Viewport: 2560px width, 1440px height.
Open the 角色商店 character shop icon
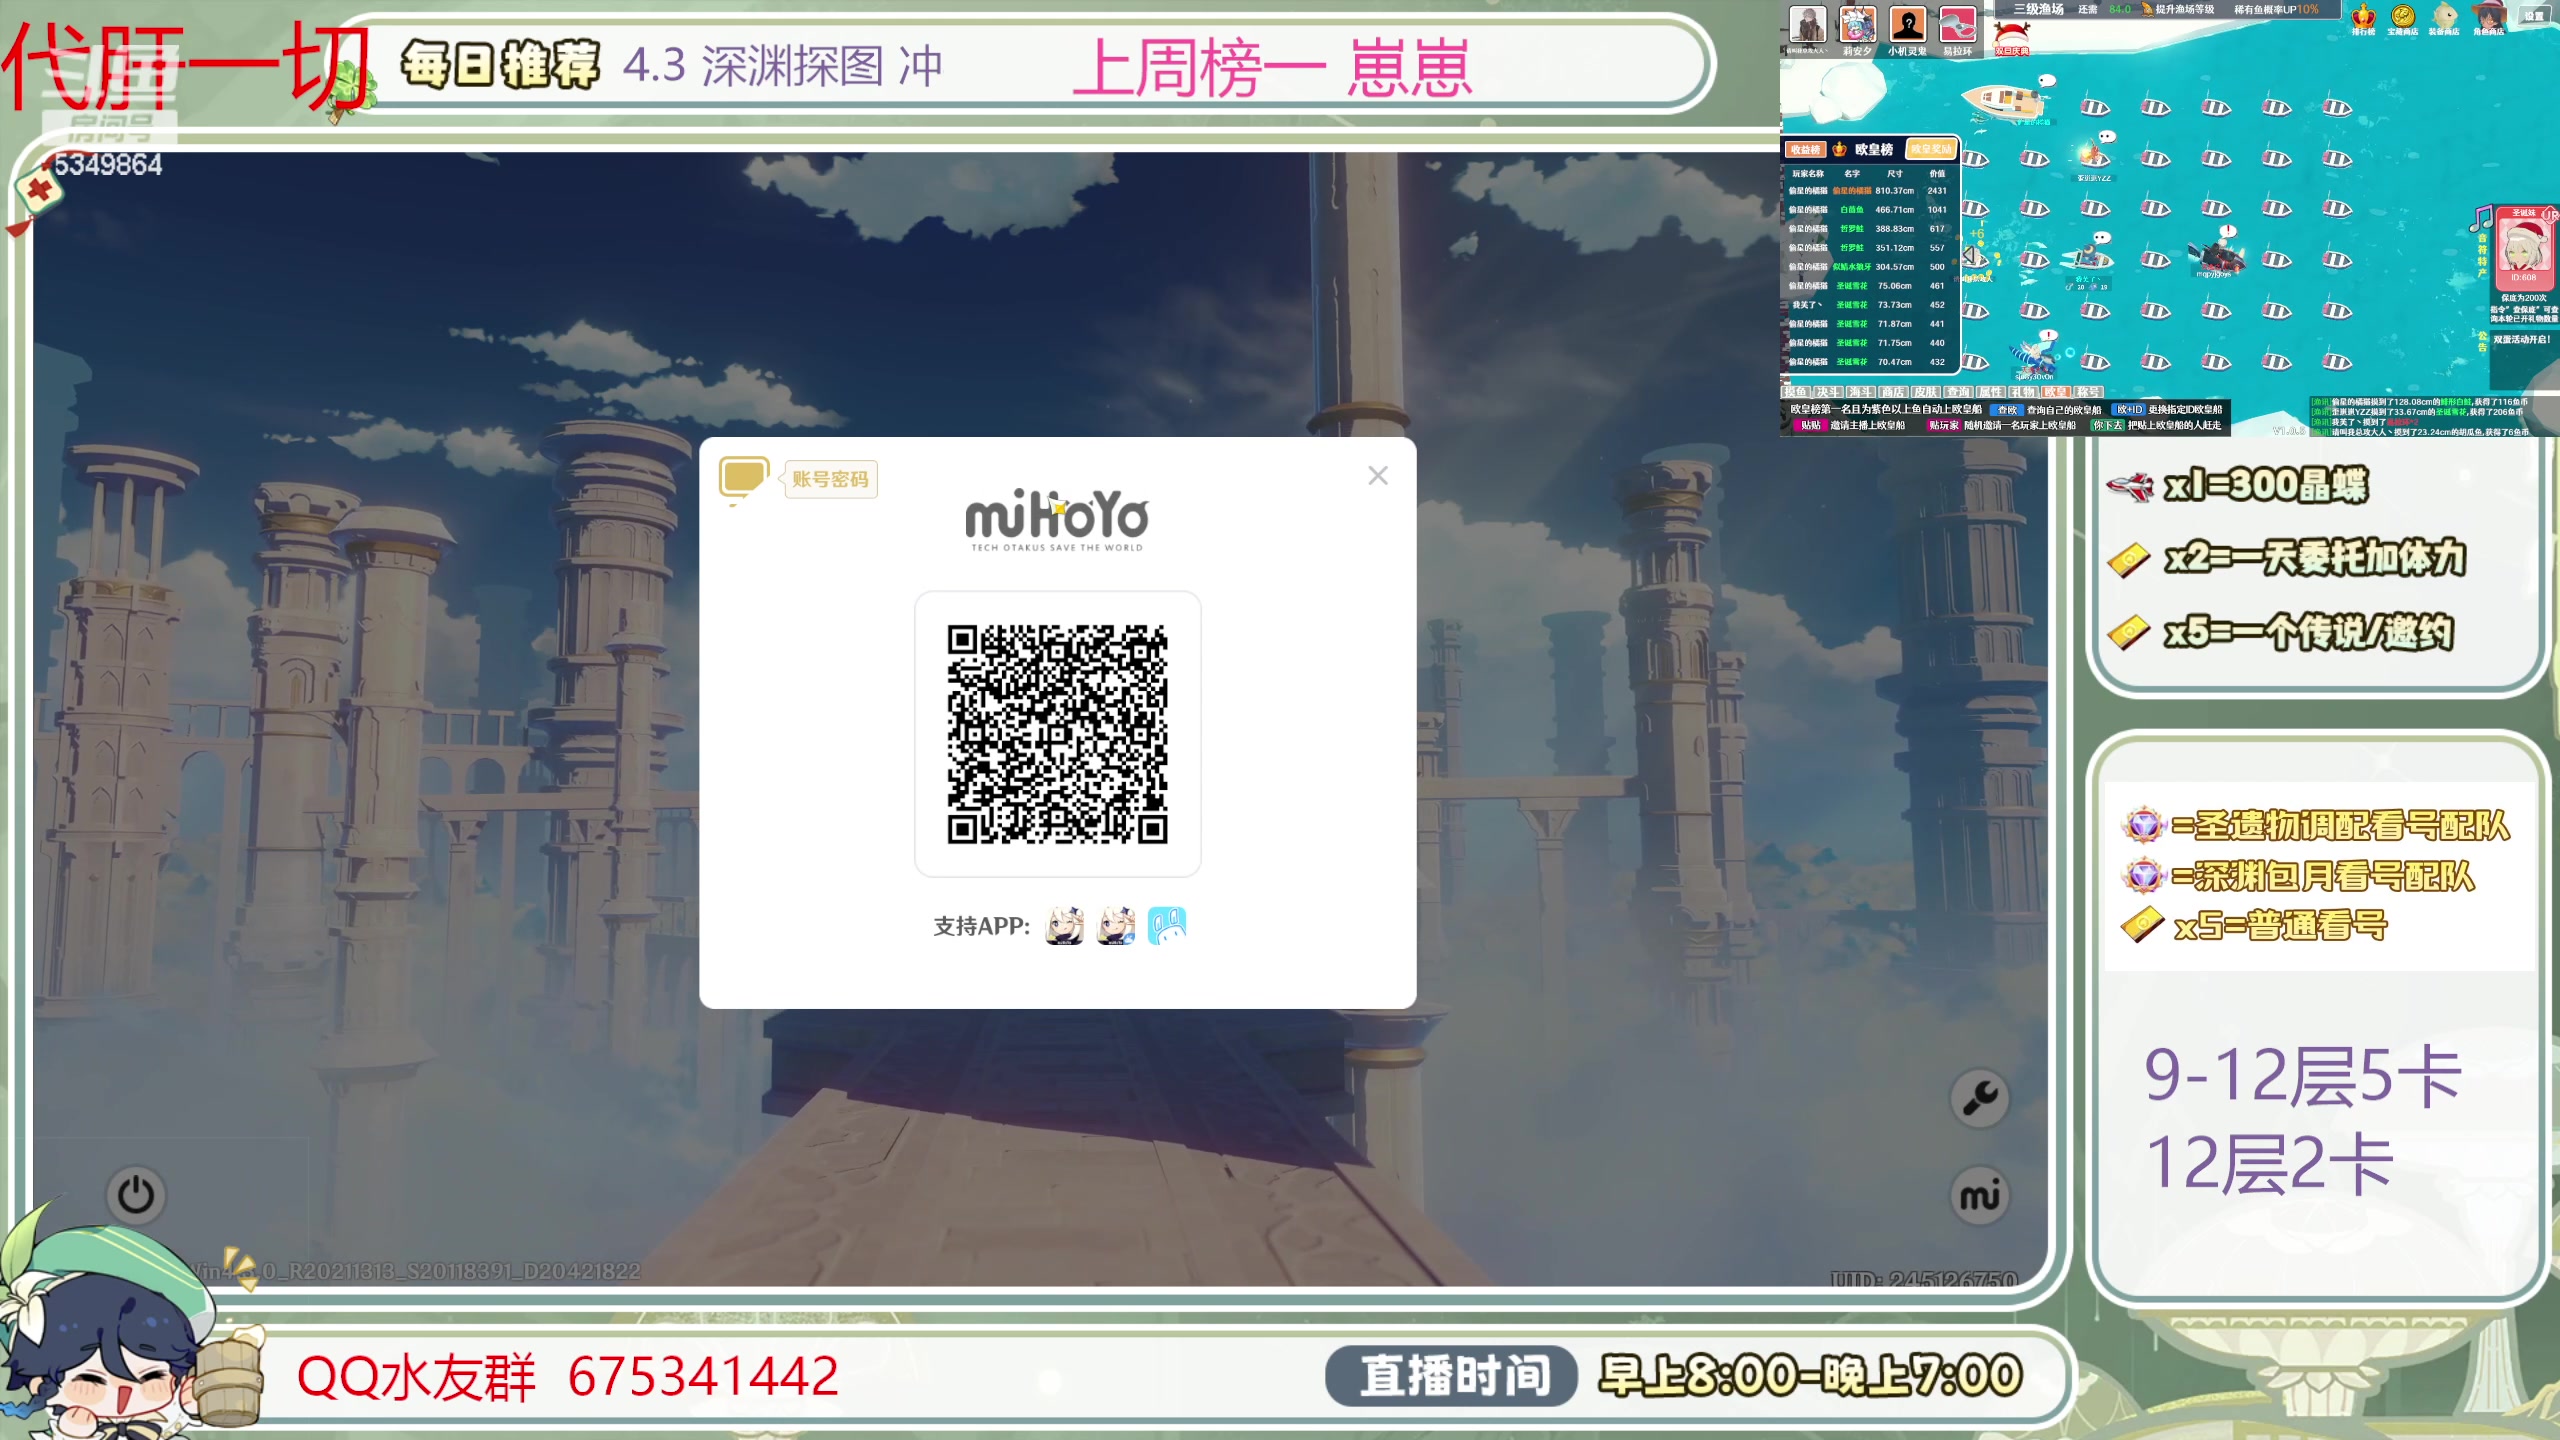(x=2489, y=16)
